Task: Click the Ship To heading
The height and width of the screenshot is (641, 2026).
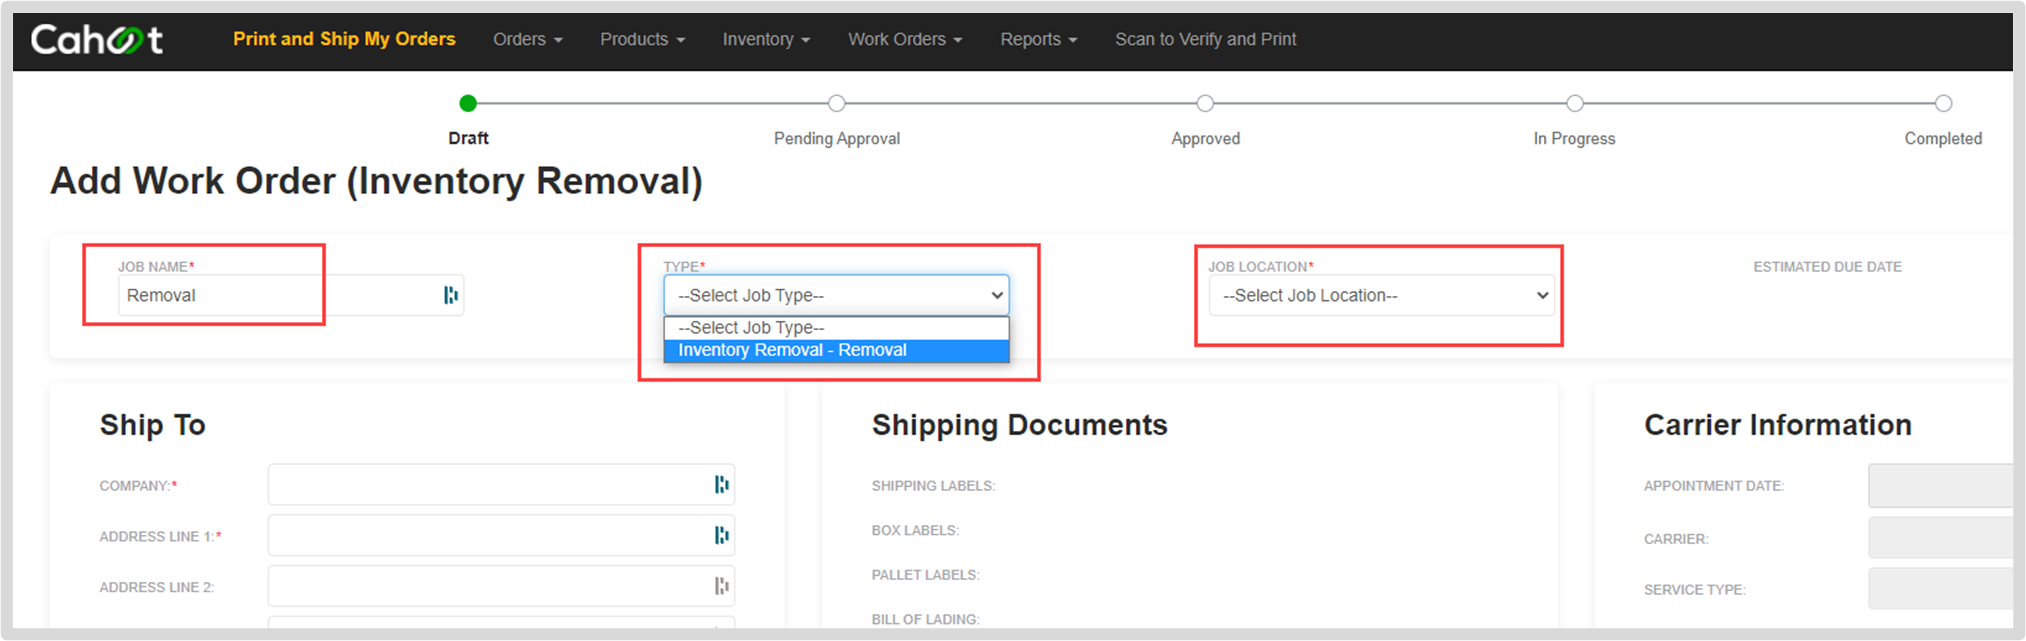Action: point(152,425)
